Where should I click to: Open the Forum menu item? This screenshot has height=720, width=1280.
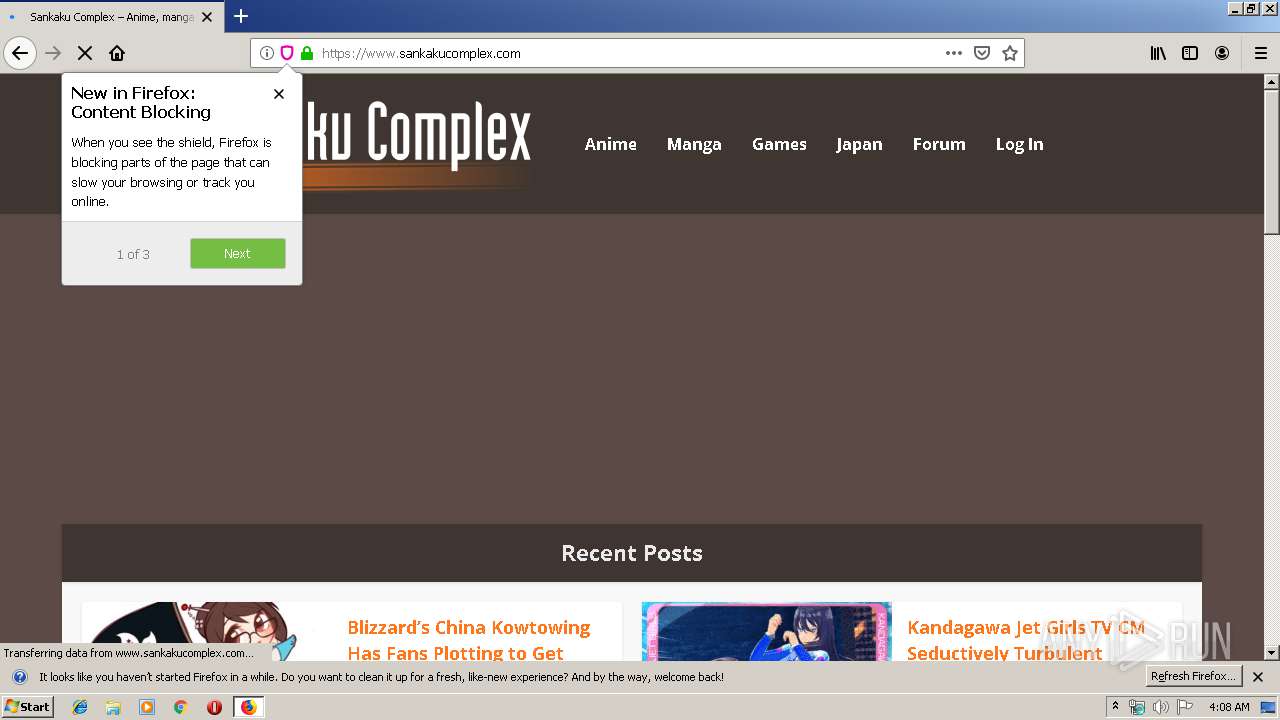pyautogui.click(x=939, y=144)
